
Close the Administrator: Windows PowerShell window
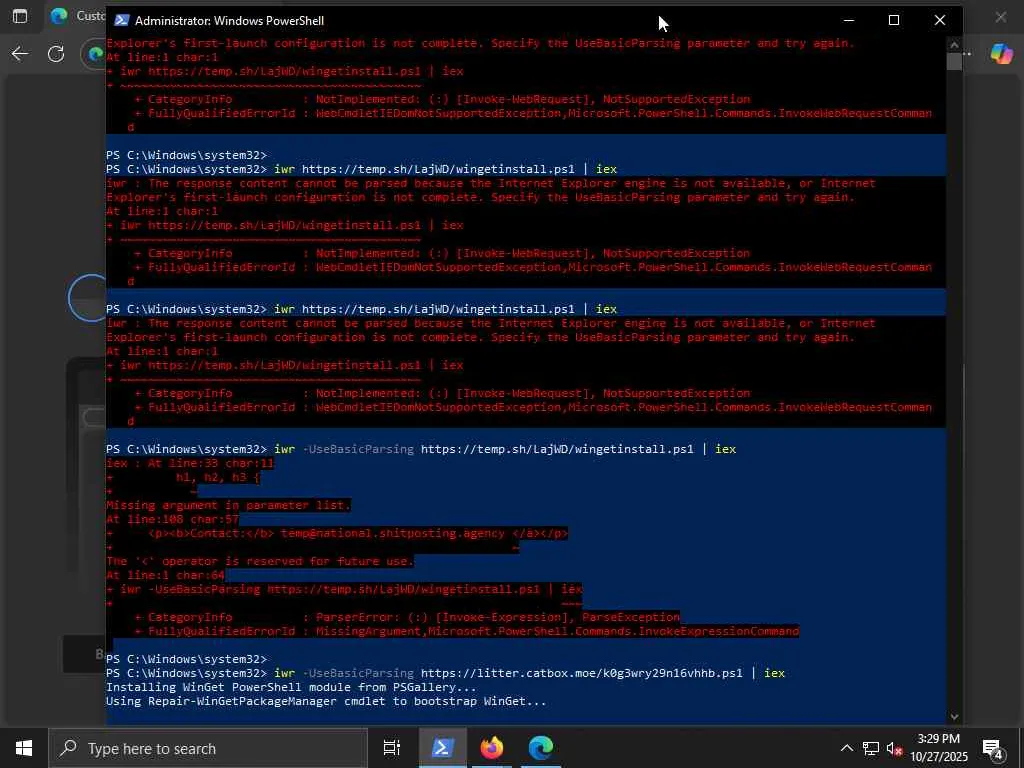[940, 20]
